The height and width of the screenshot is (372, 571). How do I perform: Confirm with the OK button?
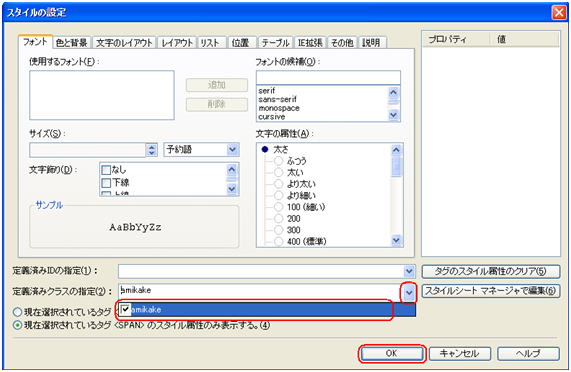coord(391,353)
